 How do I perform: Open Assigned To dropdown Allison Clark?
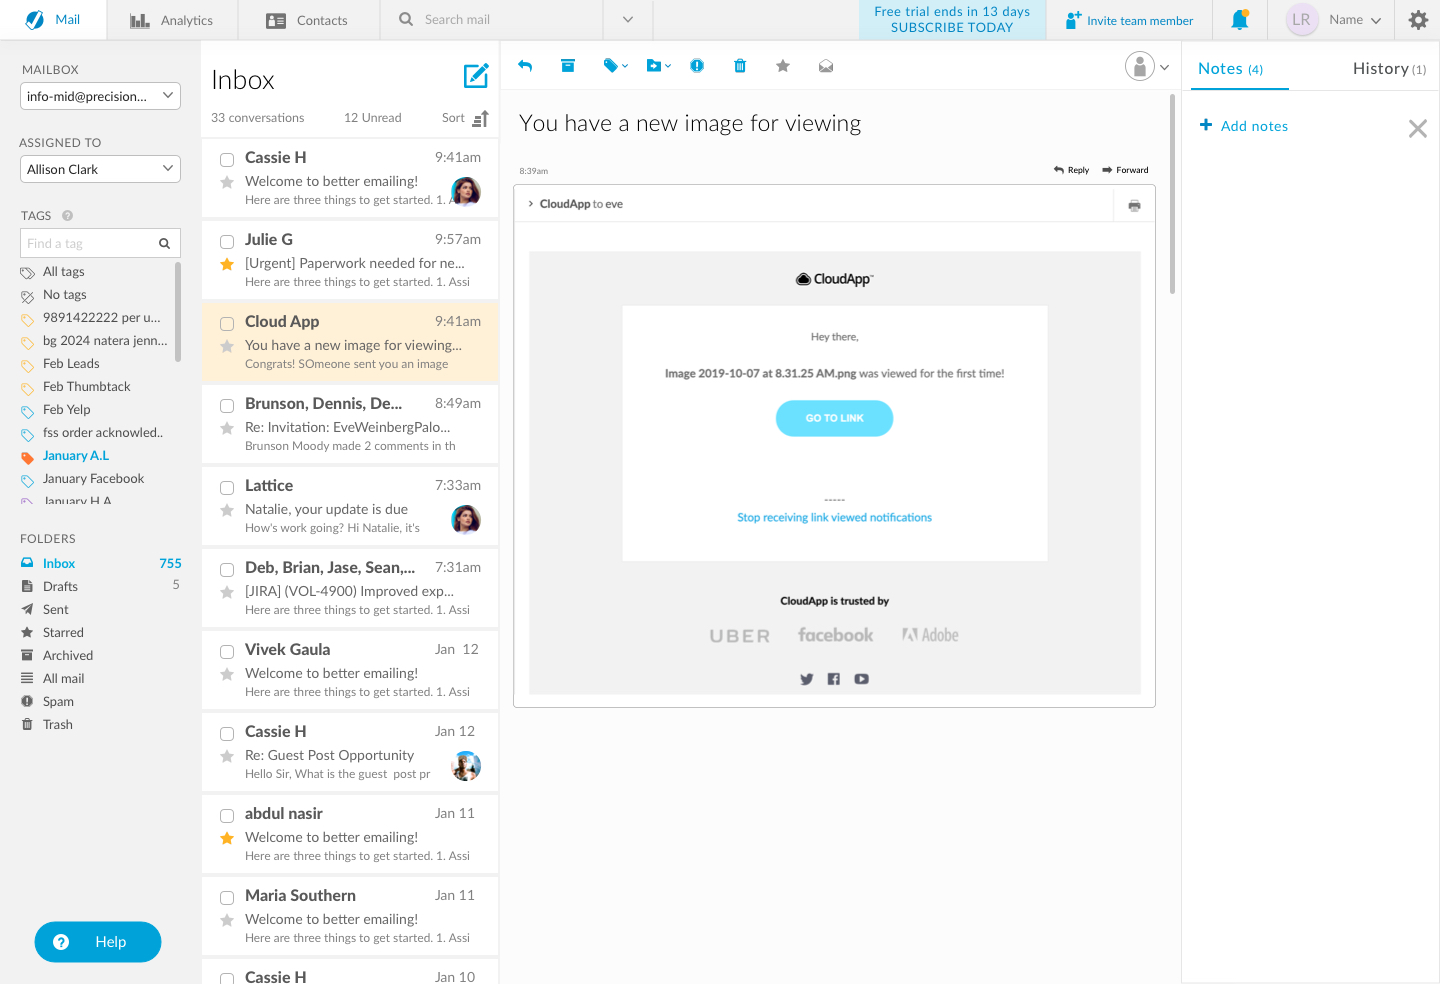(x=100, y=169)
